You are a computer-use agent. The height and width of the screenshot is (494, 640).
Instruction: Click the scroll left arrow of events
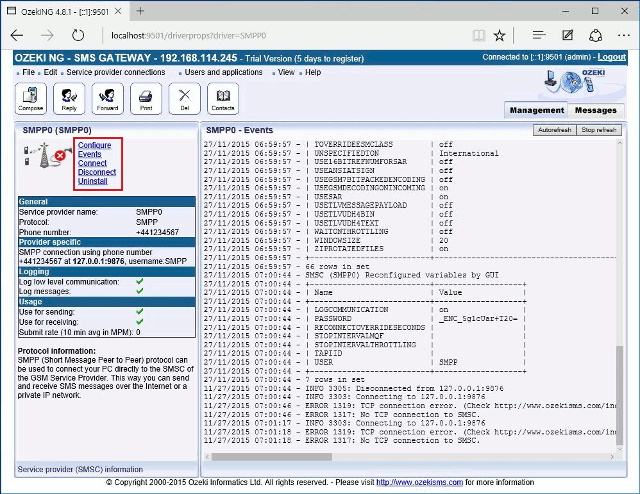(207, 457)
